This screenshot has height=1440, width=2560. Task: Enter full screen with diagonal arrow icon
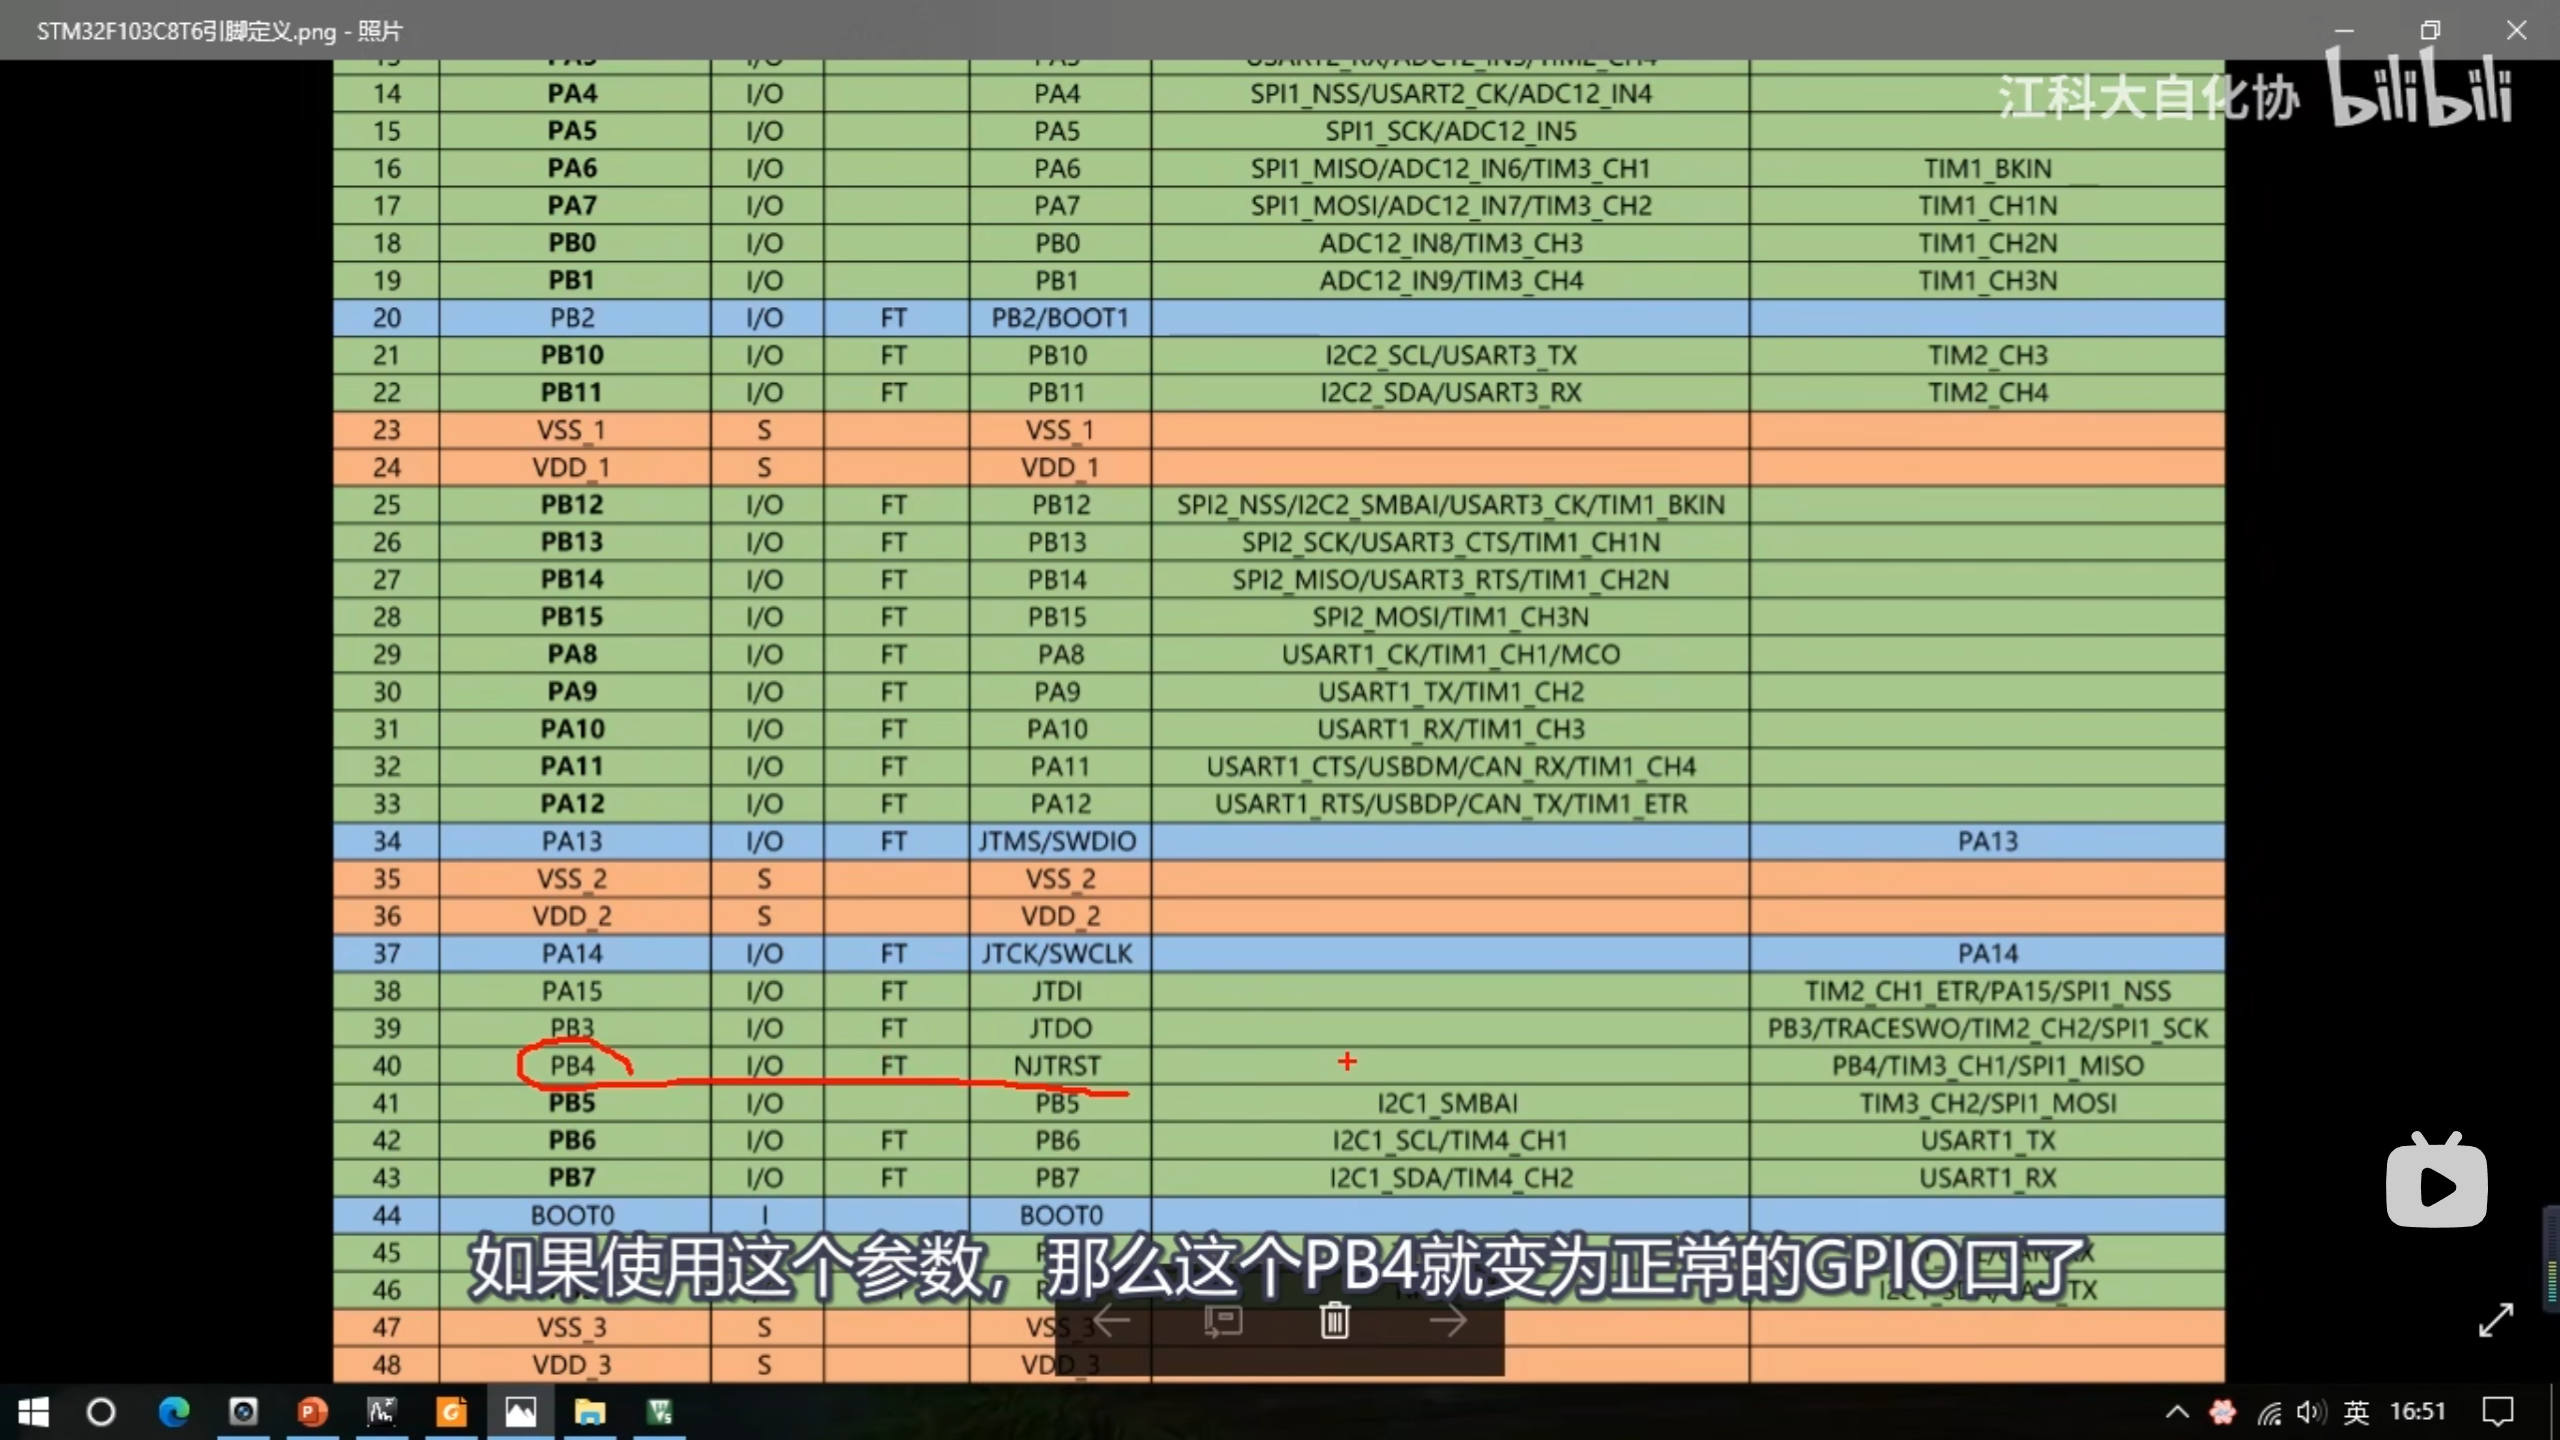pyautogui.click(x=2495, y=1320)
